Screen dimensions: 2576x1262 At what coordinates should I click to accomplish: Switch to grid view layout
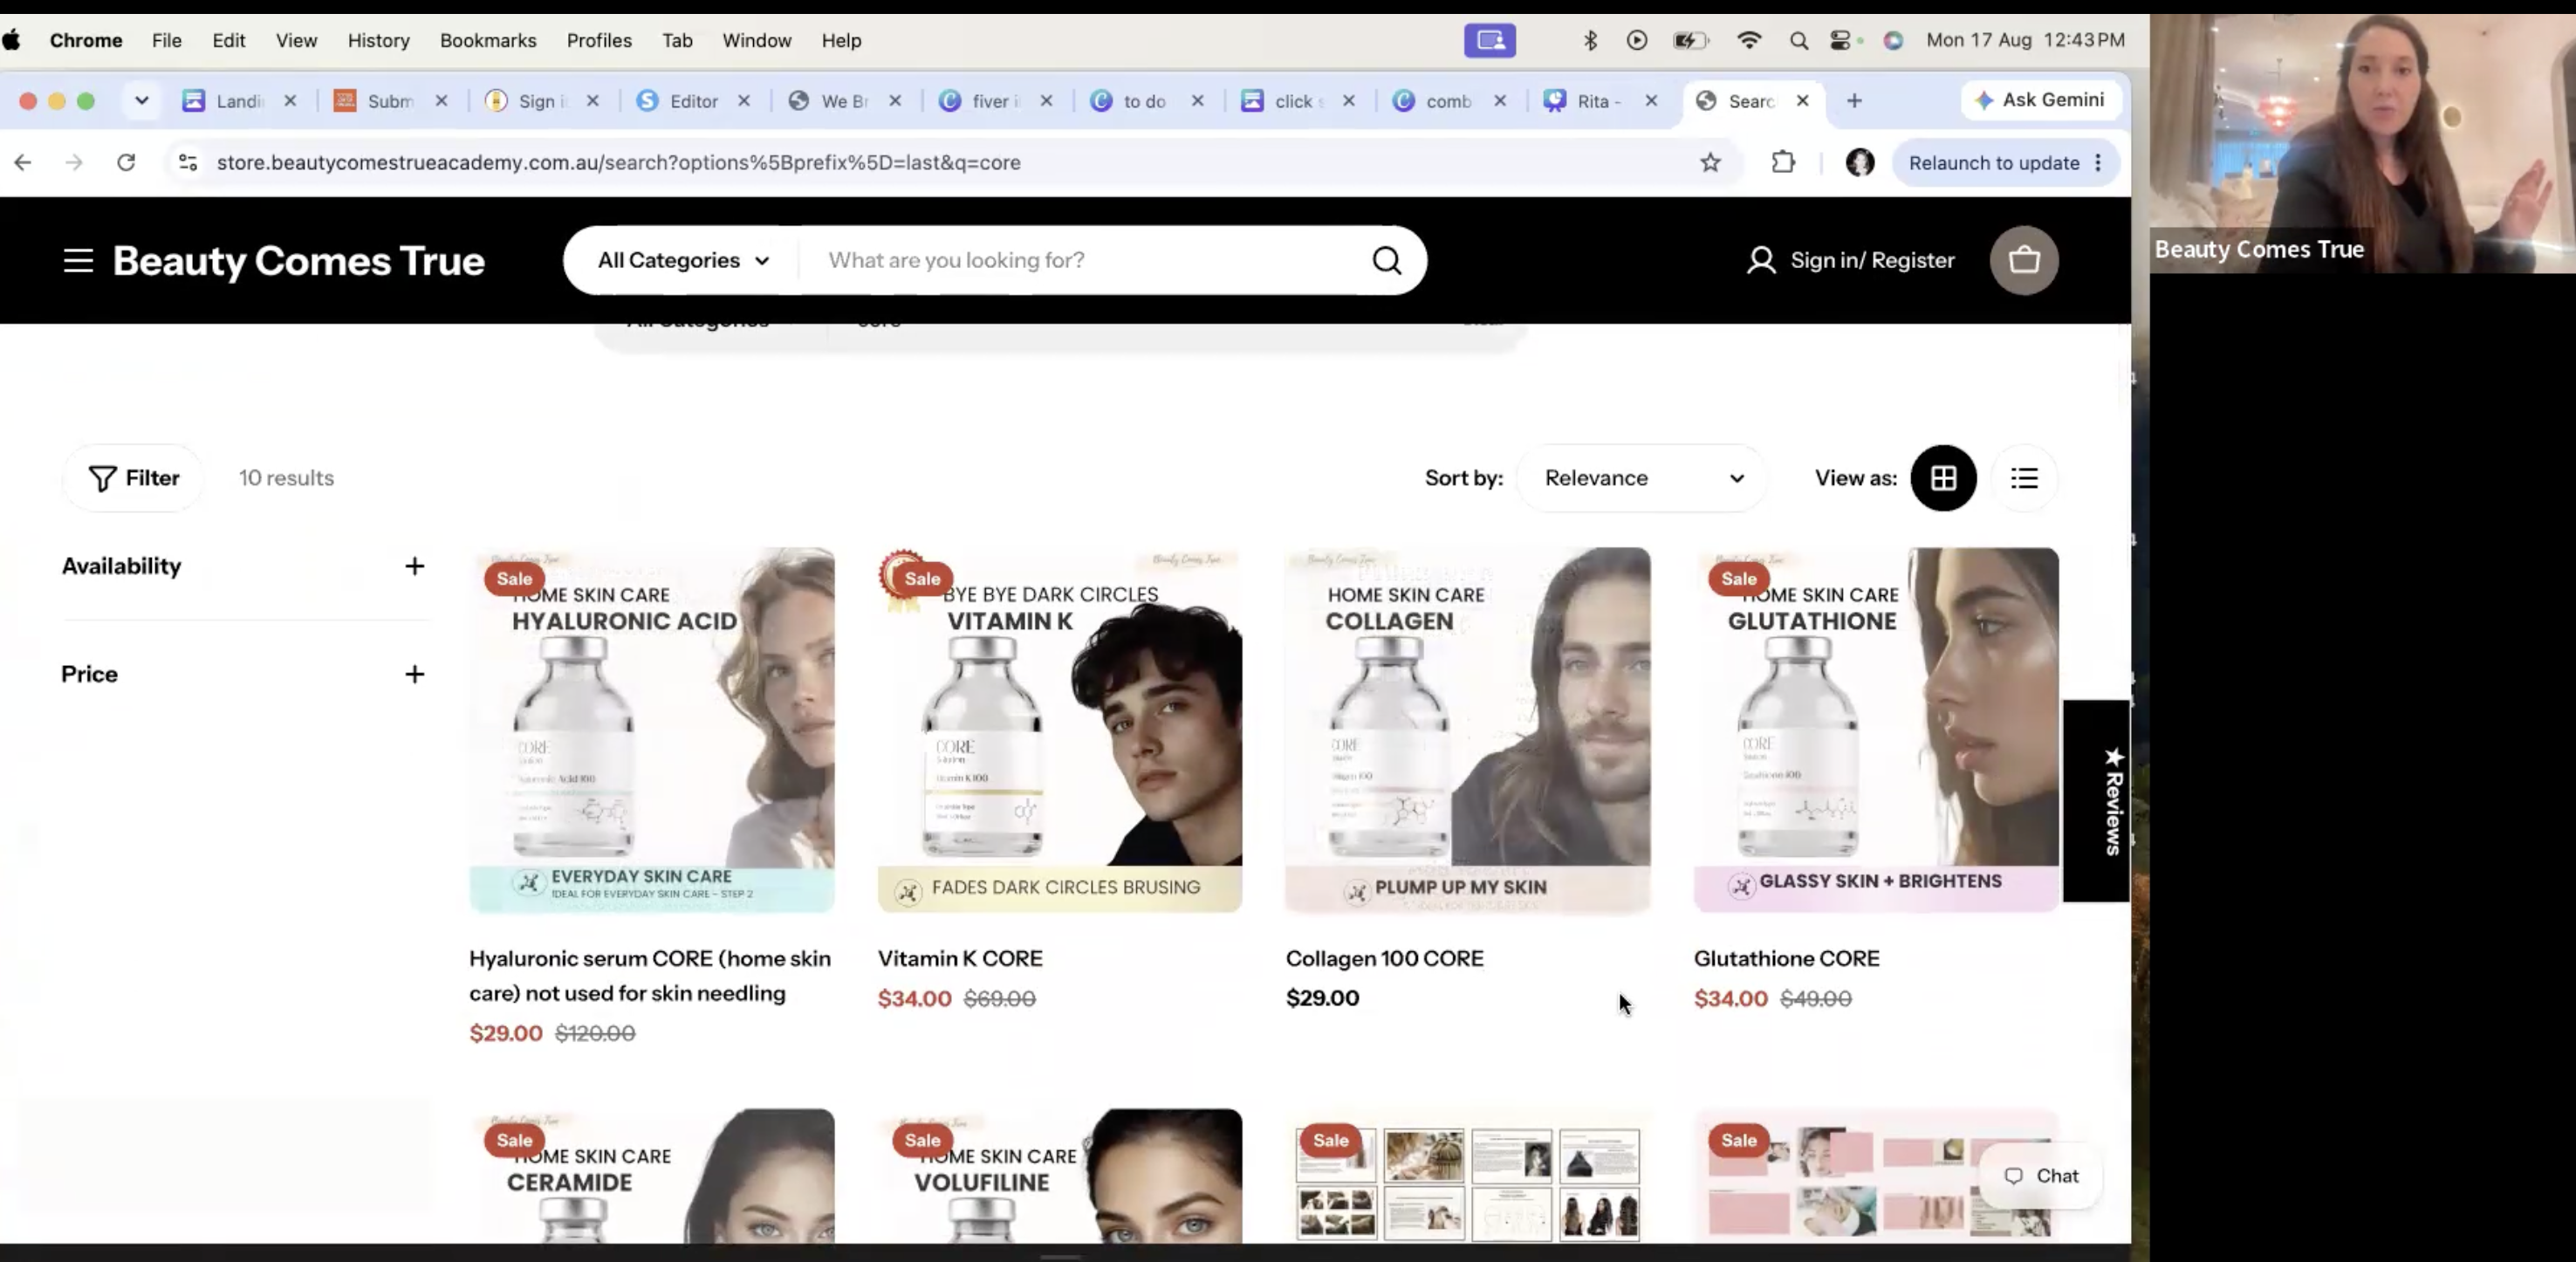pos(1943,478)
